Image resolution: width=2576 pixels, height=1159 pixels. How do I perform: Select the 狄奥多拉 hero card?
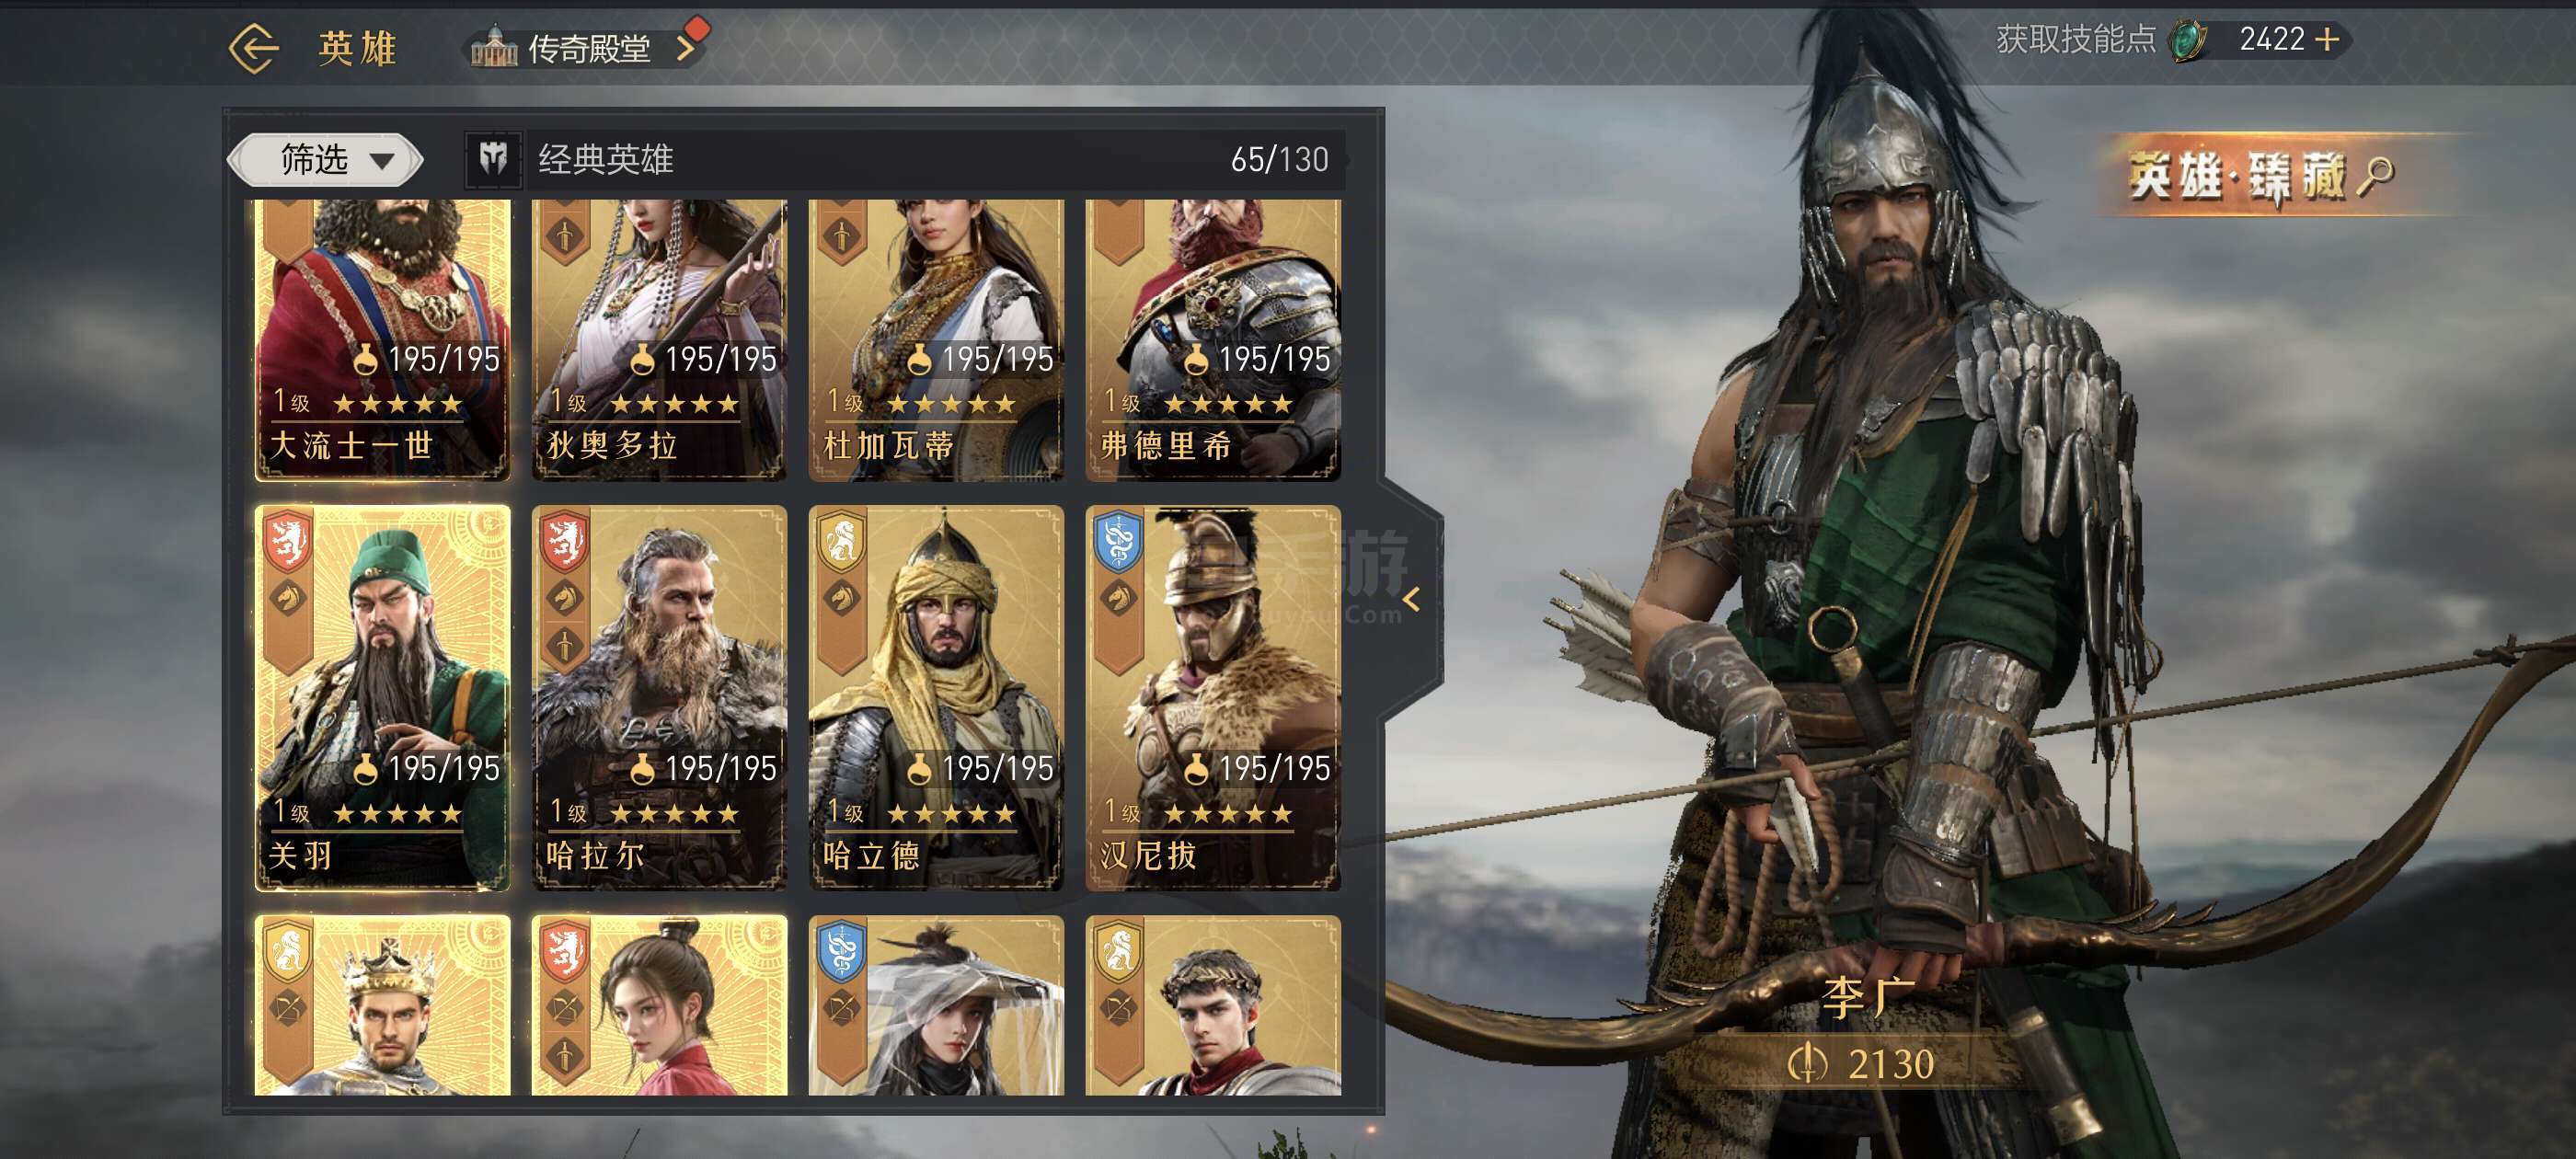[659, 339]
